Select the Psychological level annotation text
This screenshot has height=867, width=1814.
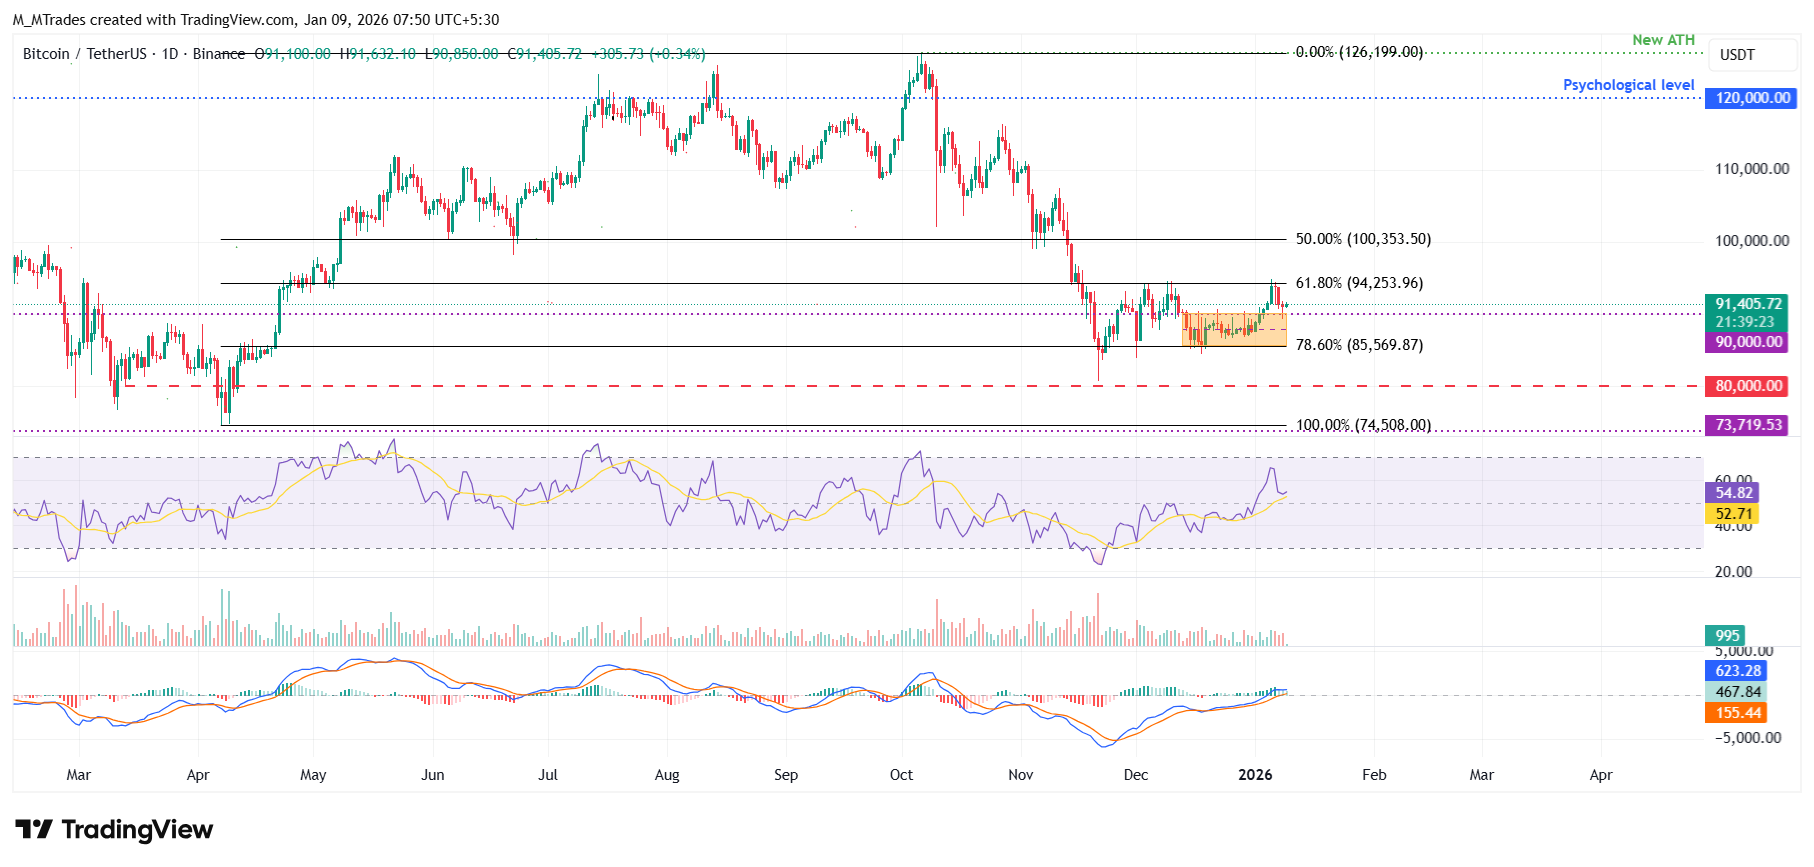[1628, 85]
